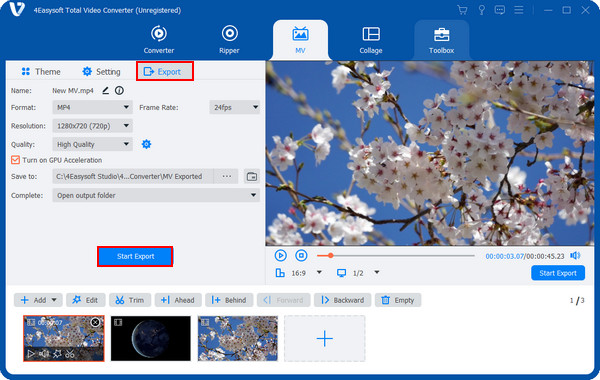Image resolution: width=600 pixels, height=380 pixels.
Task: Select the MV tab
Action: [300, 39]
